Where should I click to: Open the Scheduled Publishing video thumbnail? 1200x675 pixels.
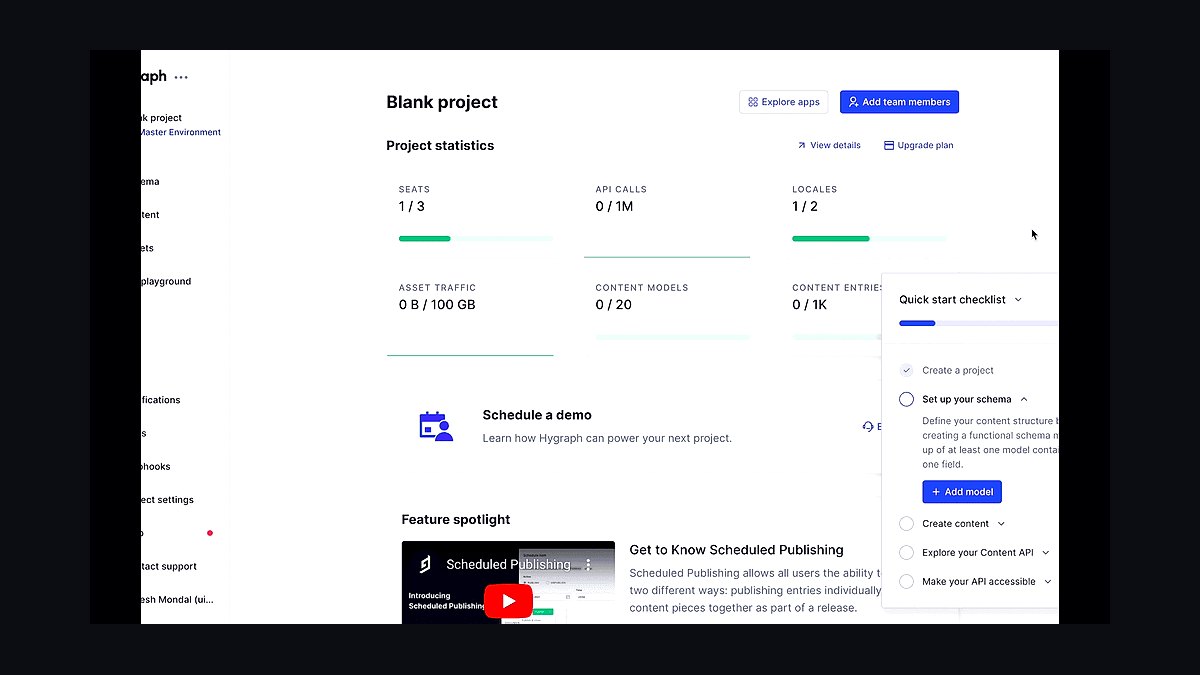click(508, 583)
